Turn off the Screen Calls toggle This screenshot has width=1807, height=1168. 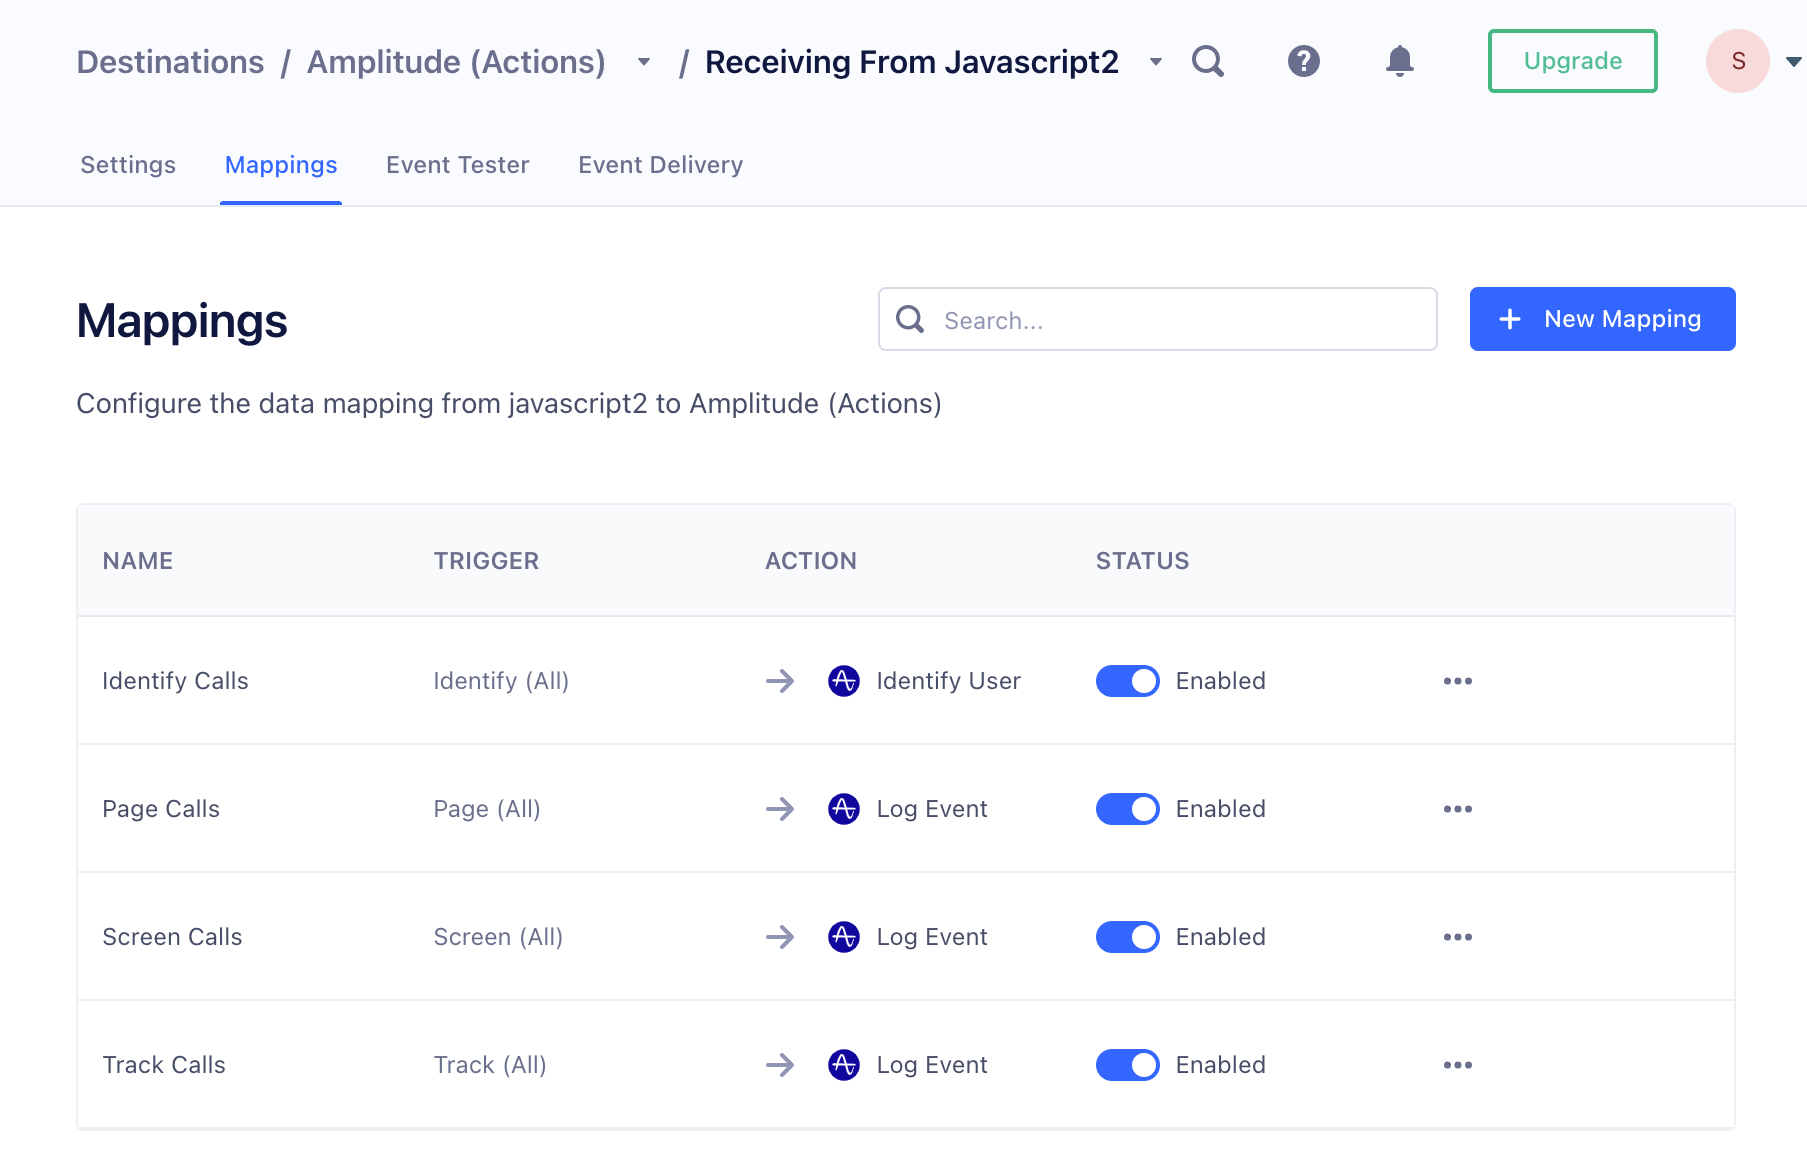click(x=1127, y=937)
